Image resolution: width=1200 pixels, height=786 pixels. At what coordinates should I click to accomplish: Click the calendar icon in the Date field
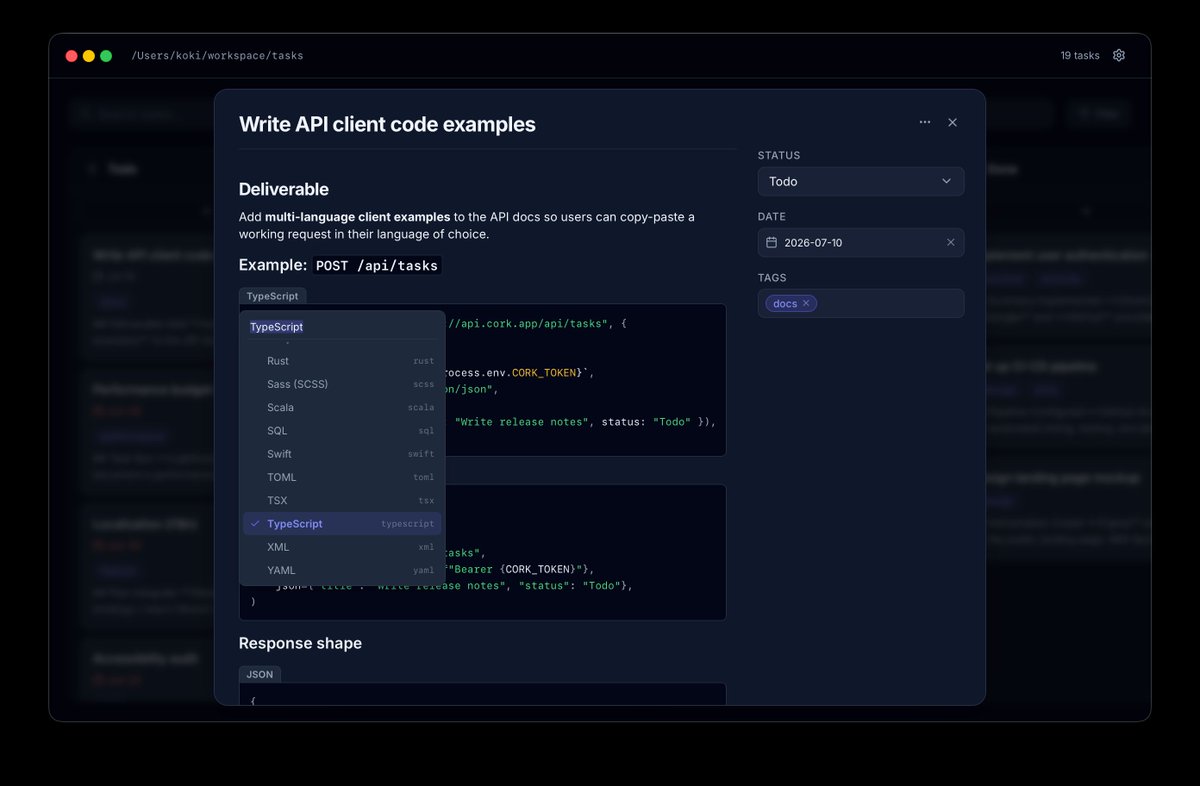coord(772,243)
